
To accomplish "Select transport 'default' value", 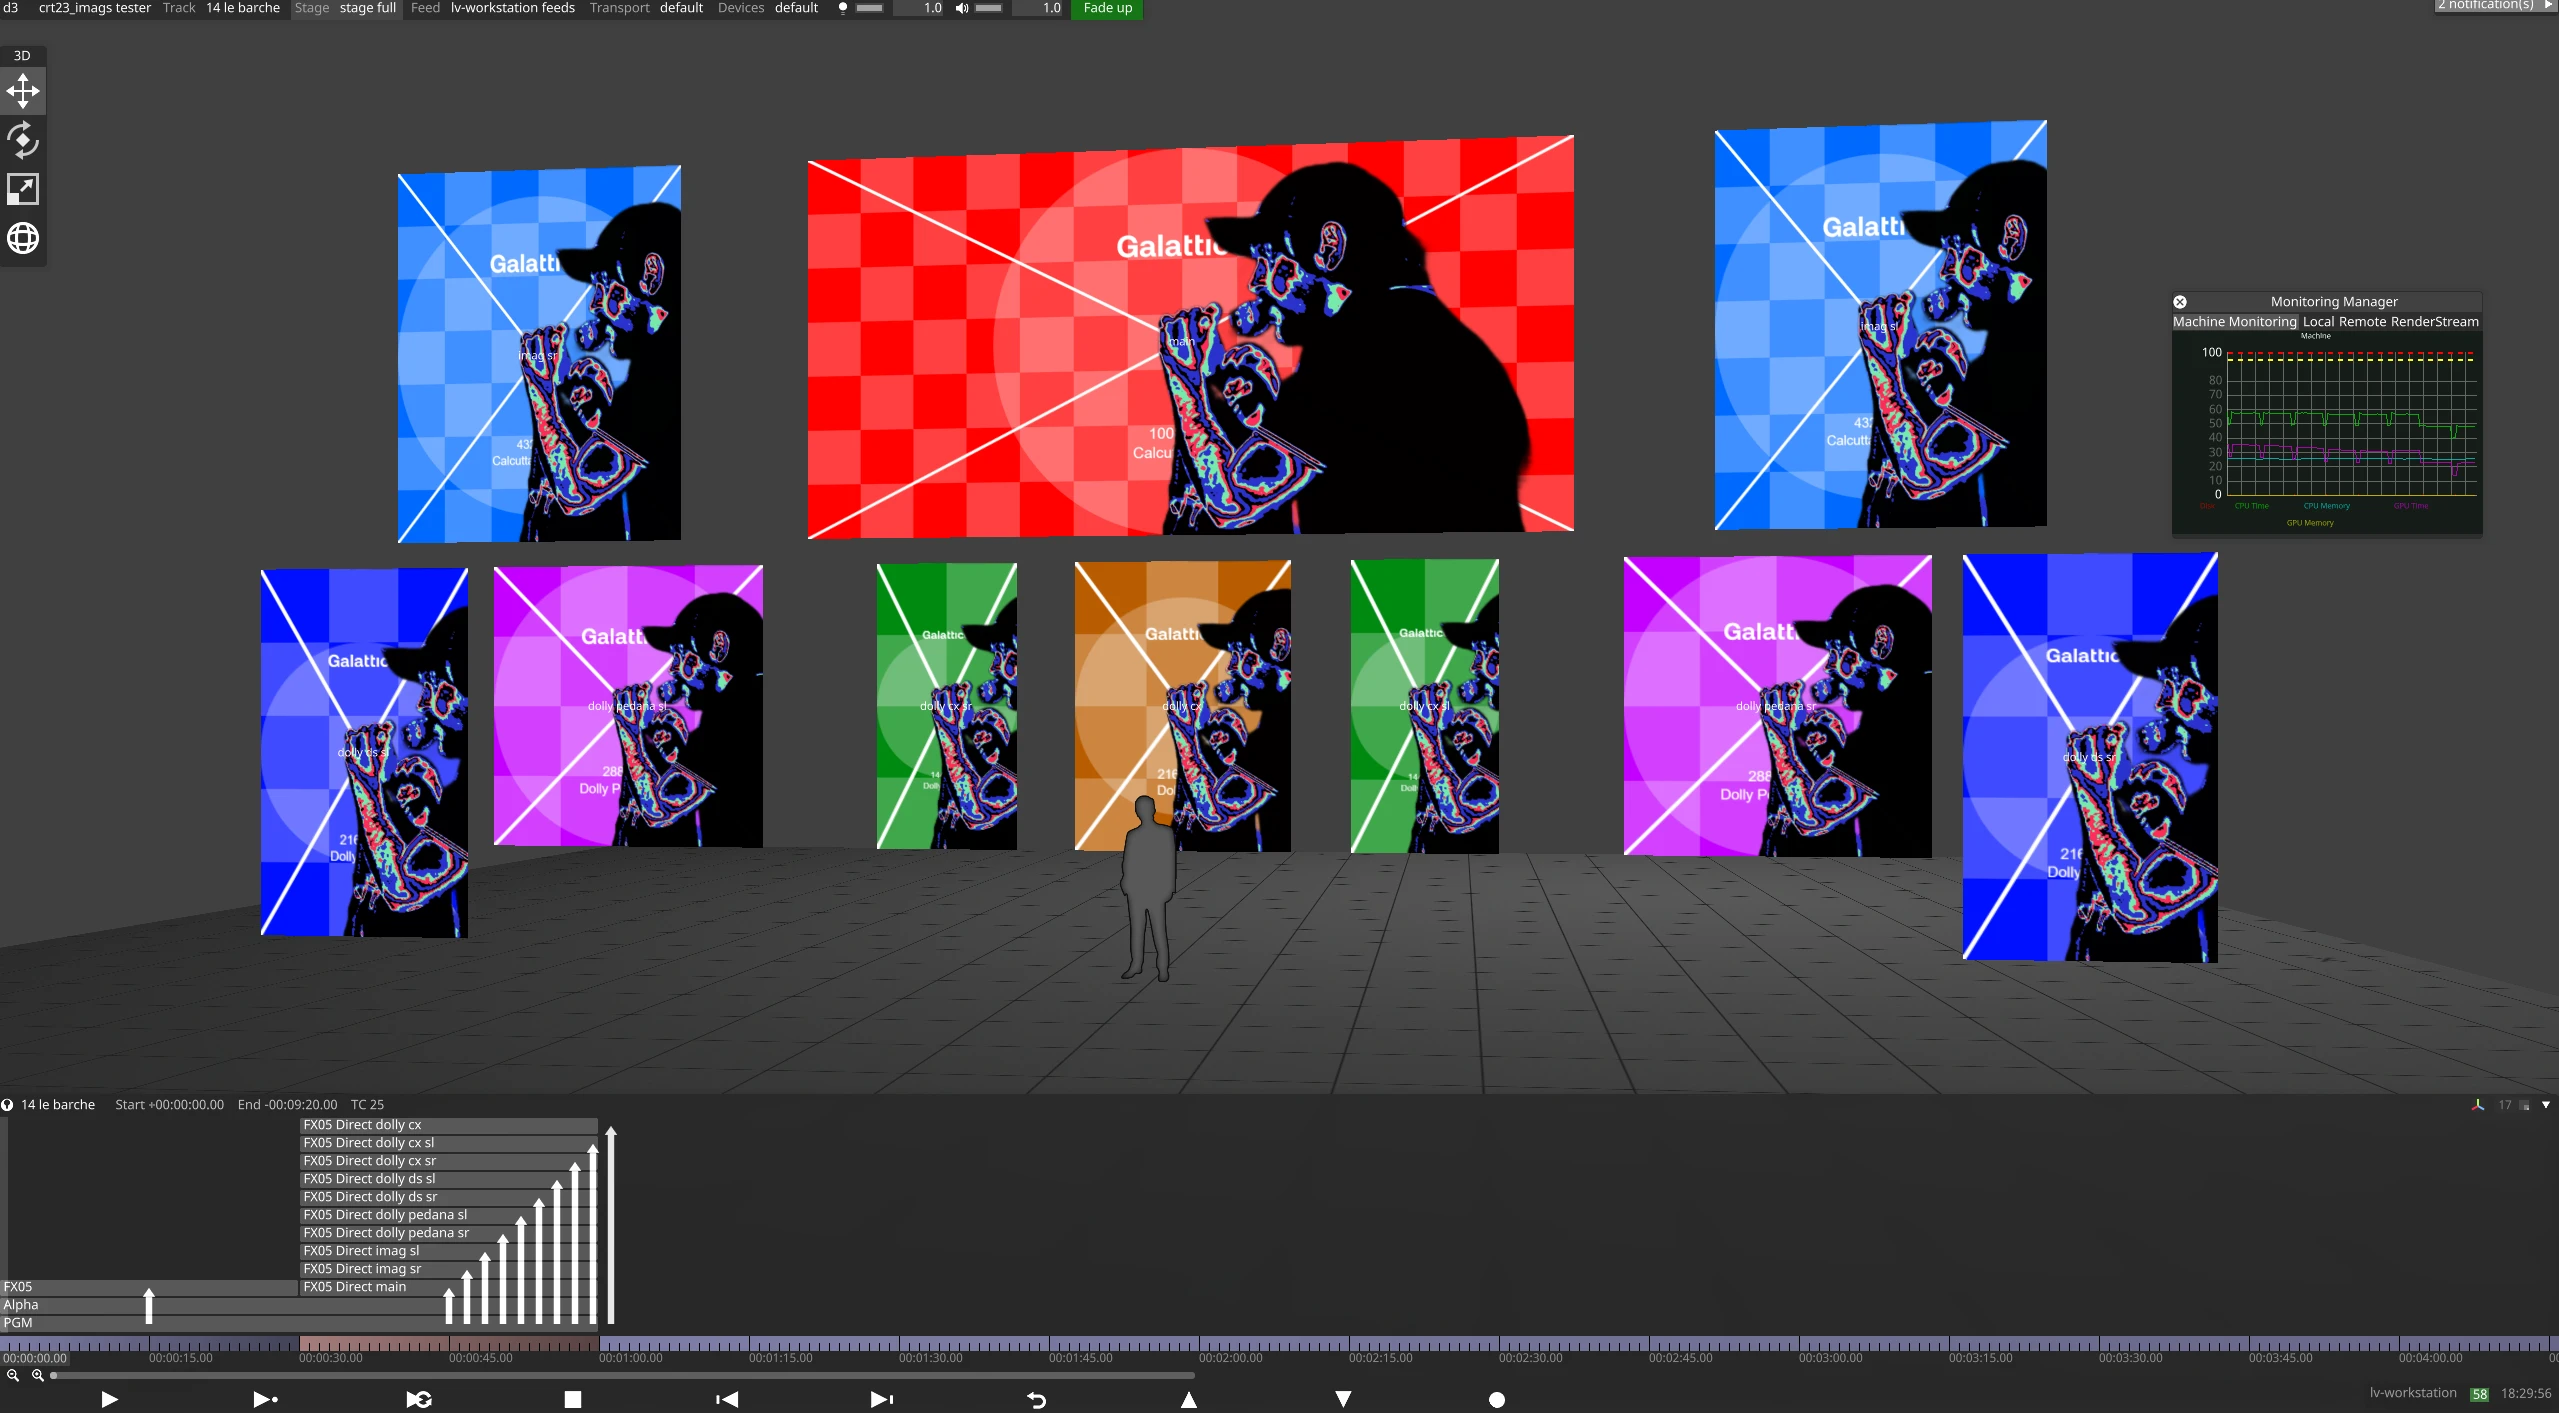I will pos(681,8).
